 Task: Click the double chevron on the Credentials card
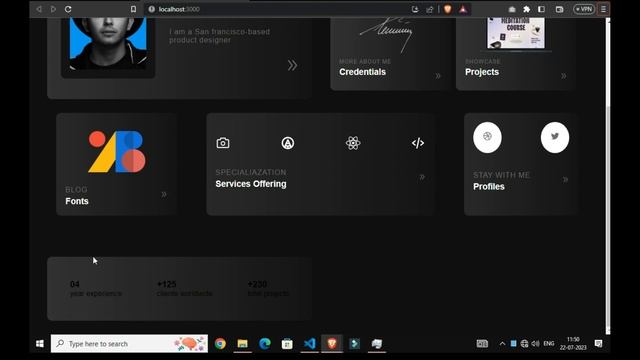pos(438,76)
